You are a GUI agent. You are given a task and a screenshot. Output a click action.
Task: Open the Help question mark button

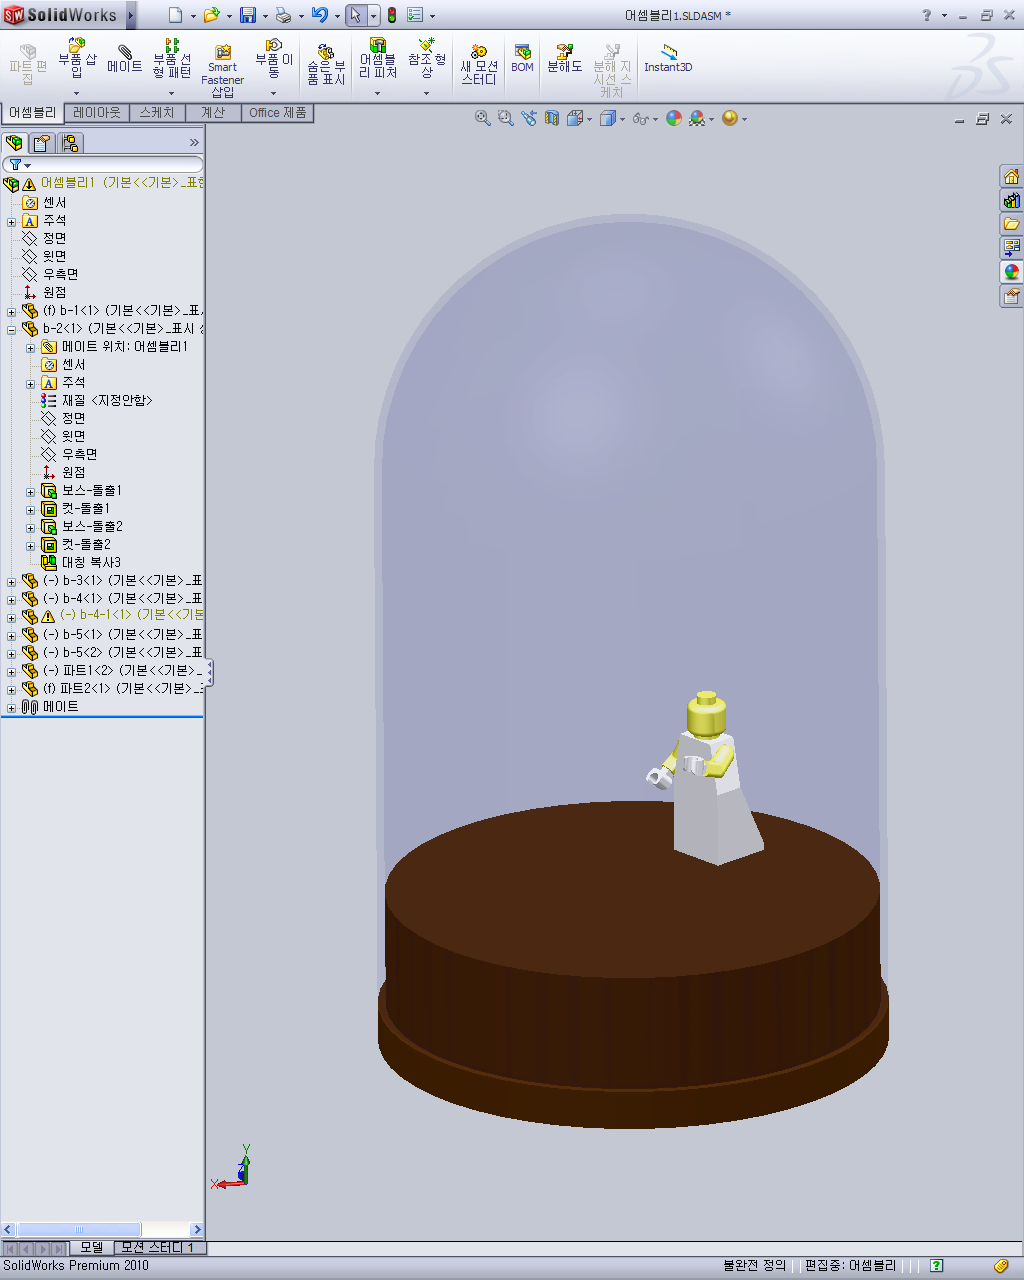click(x=926, y=15)
